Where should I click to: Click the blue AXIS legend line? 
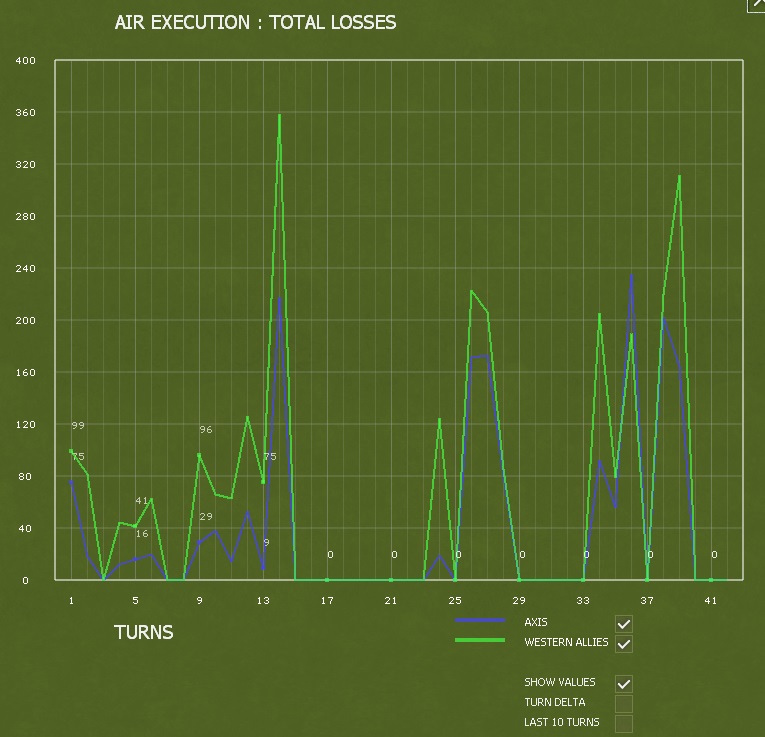point(480,620)
